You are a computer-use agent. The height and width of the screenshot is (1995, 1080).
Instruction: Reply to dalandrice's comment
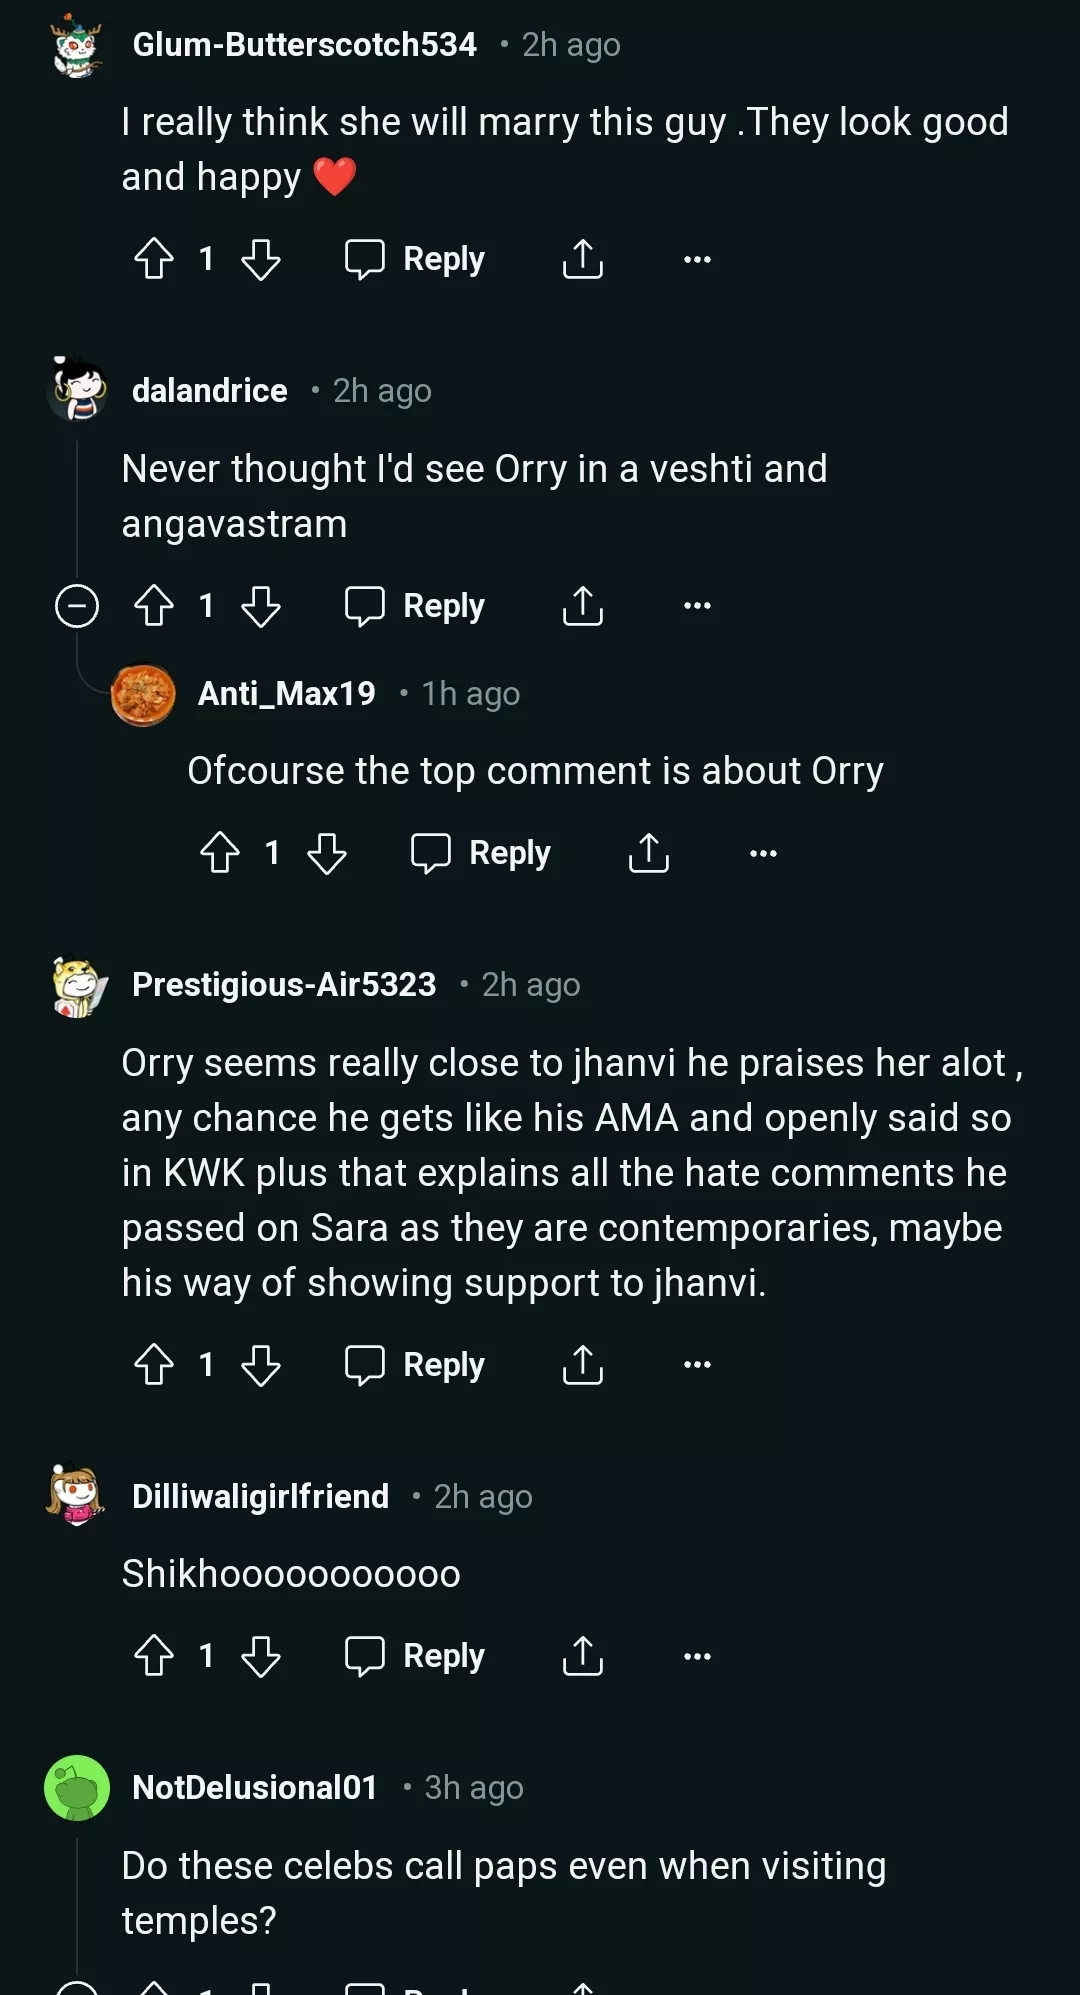[415, 606]
